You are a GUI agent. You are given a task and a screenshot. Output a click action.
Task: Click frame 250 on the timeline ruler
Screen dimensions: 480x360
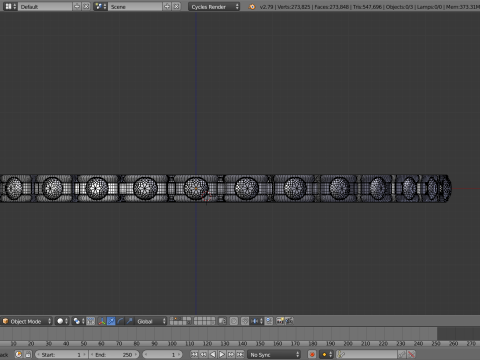point(436,343)
